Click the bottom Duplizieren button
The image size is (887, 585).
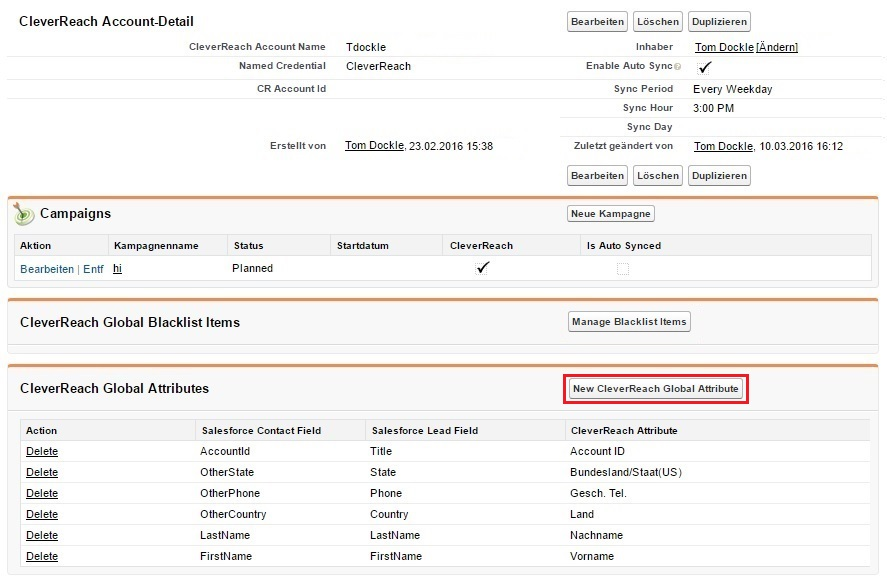pos(720,175)
